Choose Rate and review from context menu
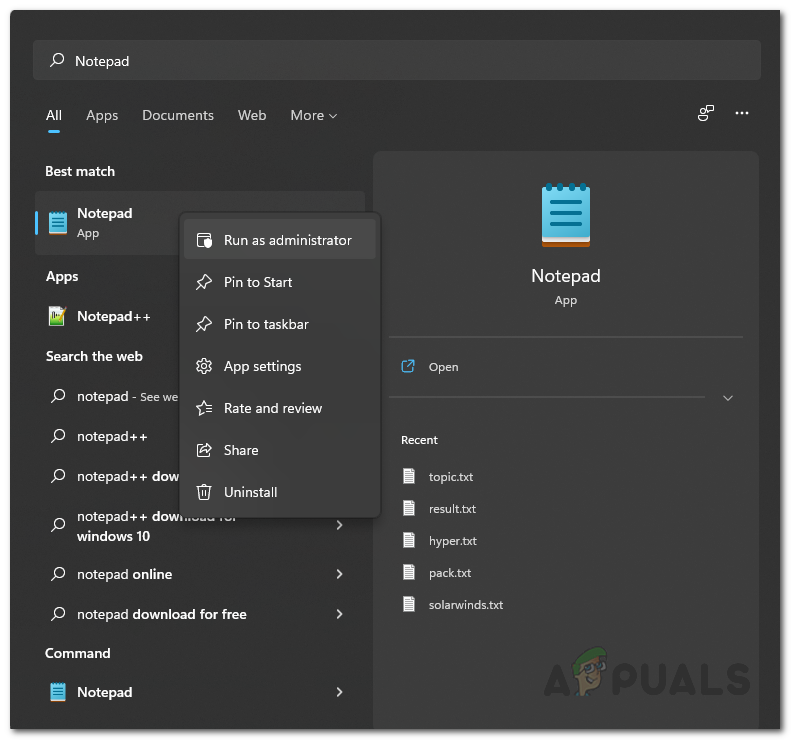 pyautogui.click(x=279, y=408)
